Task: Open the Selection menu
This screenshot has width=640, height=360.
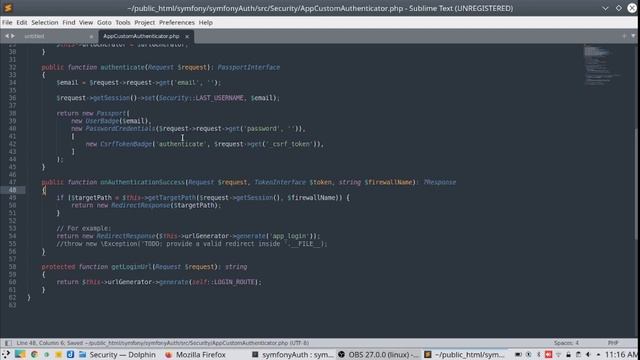Action: click(x=45, y=22)
